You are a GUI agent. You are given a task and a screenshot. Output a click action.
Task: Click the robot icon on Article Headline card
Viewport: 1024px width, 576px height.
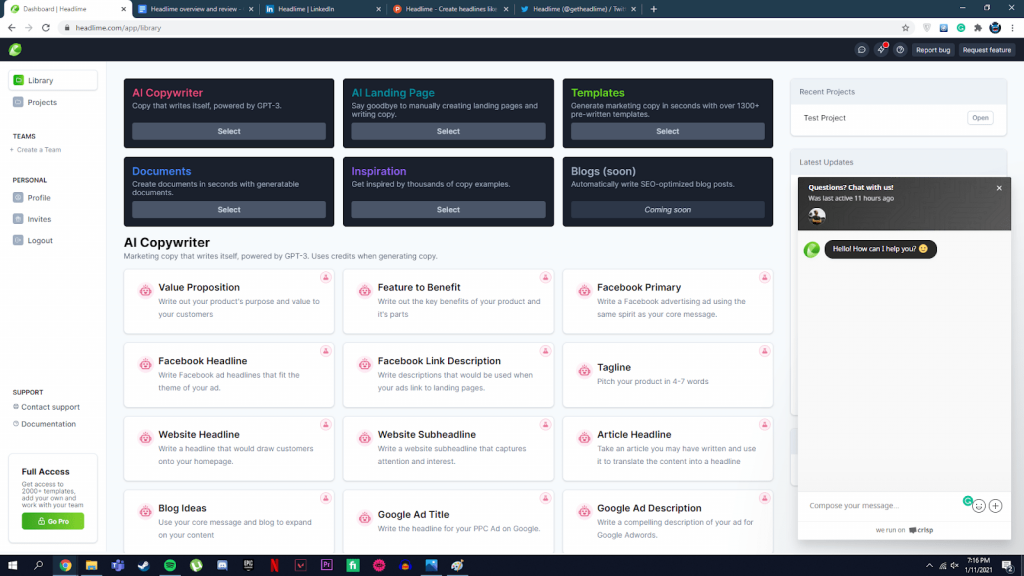point(584,438)
